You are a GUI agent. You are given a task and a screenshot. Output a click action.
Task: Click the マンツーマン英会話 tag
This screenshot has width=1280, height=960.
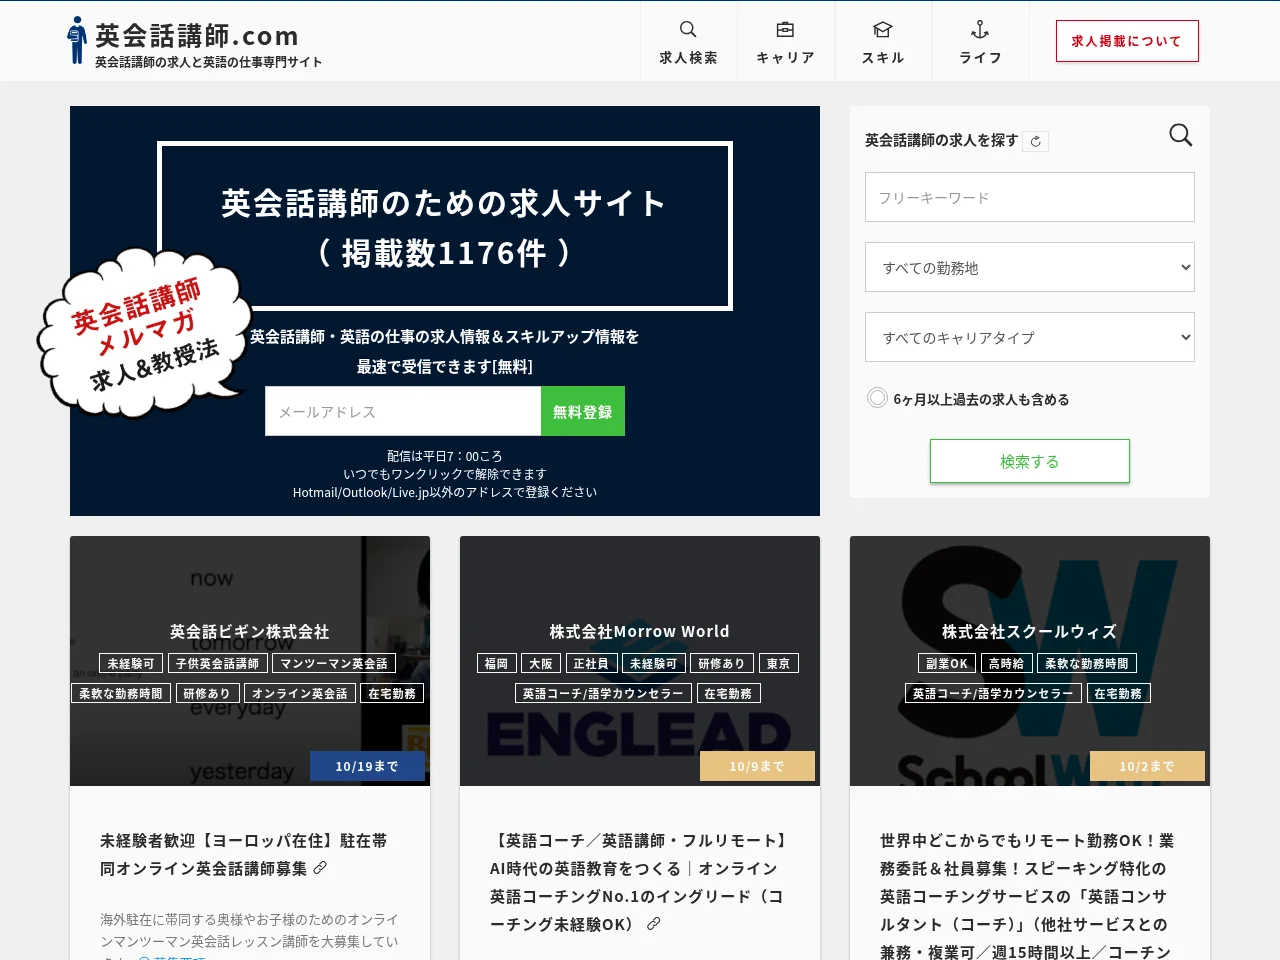point(334,663)
